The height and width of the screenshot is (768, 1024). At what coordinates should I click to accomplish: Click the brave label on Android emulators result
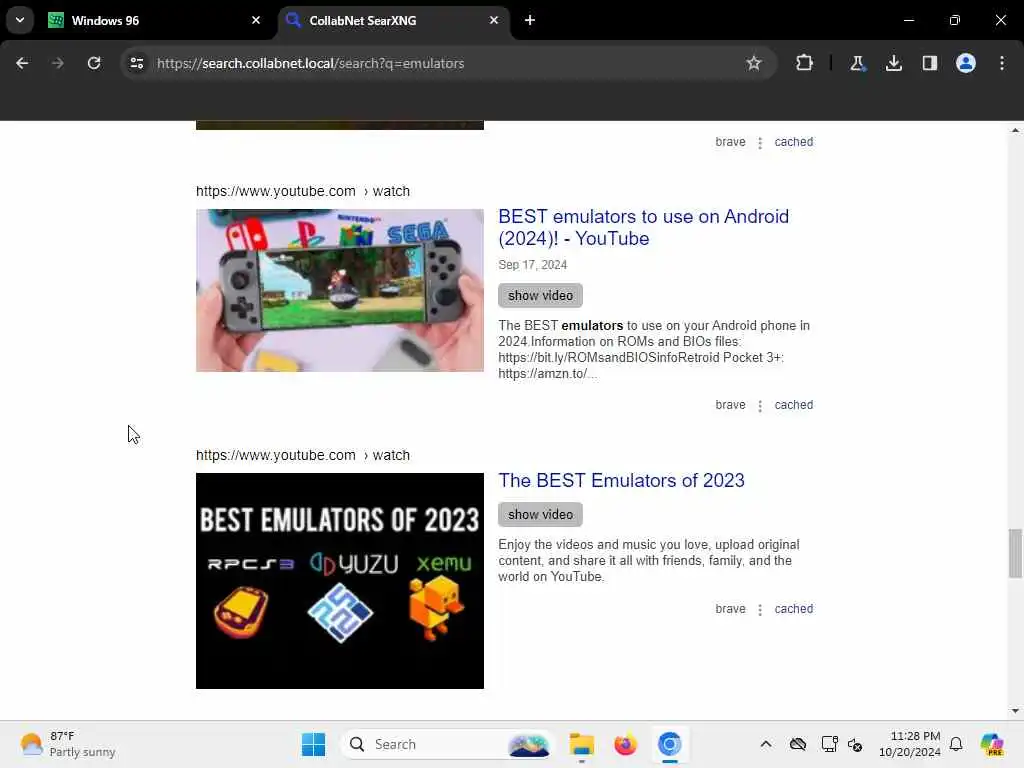pos(730,405)
